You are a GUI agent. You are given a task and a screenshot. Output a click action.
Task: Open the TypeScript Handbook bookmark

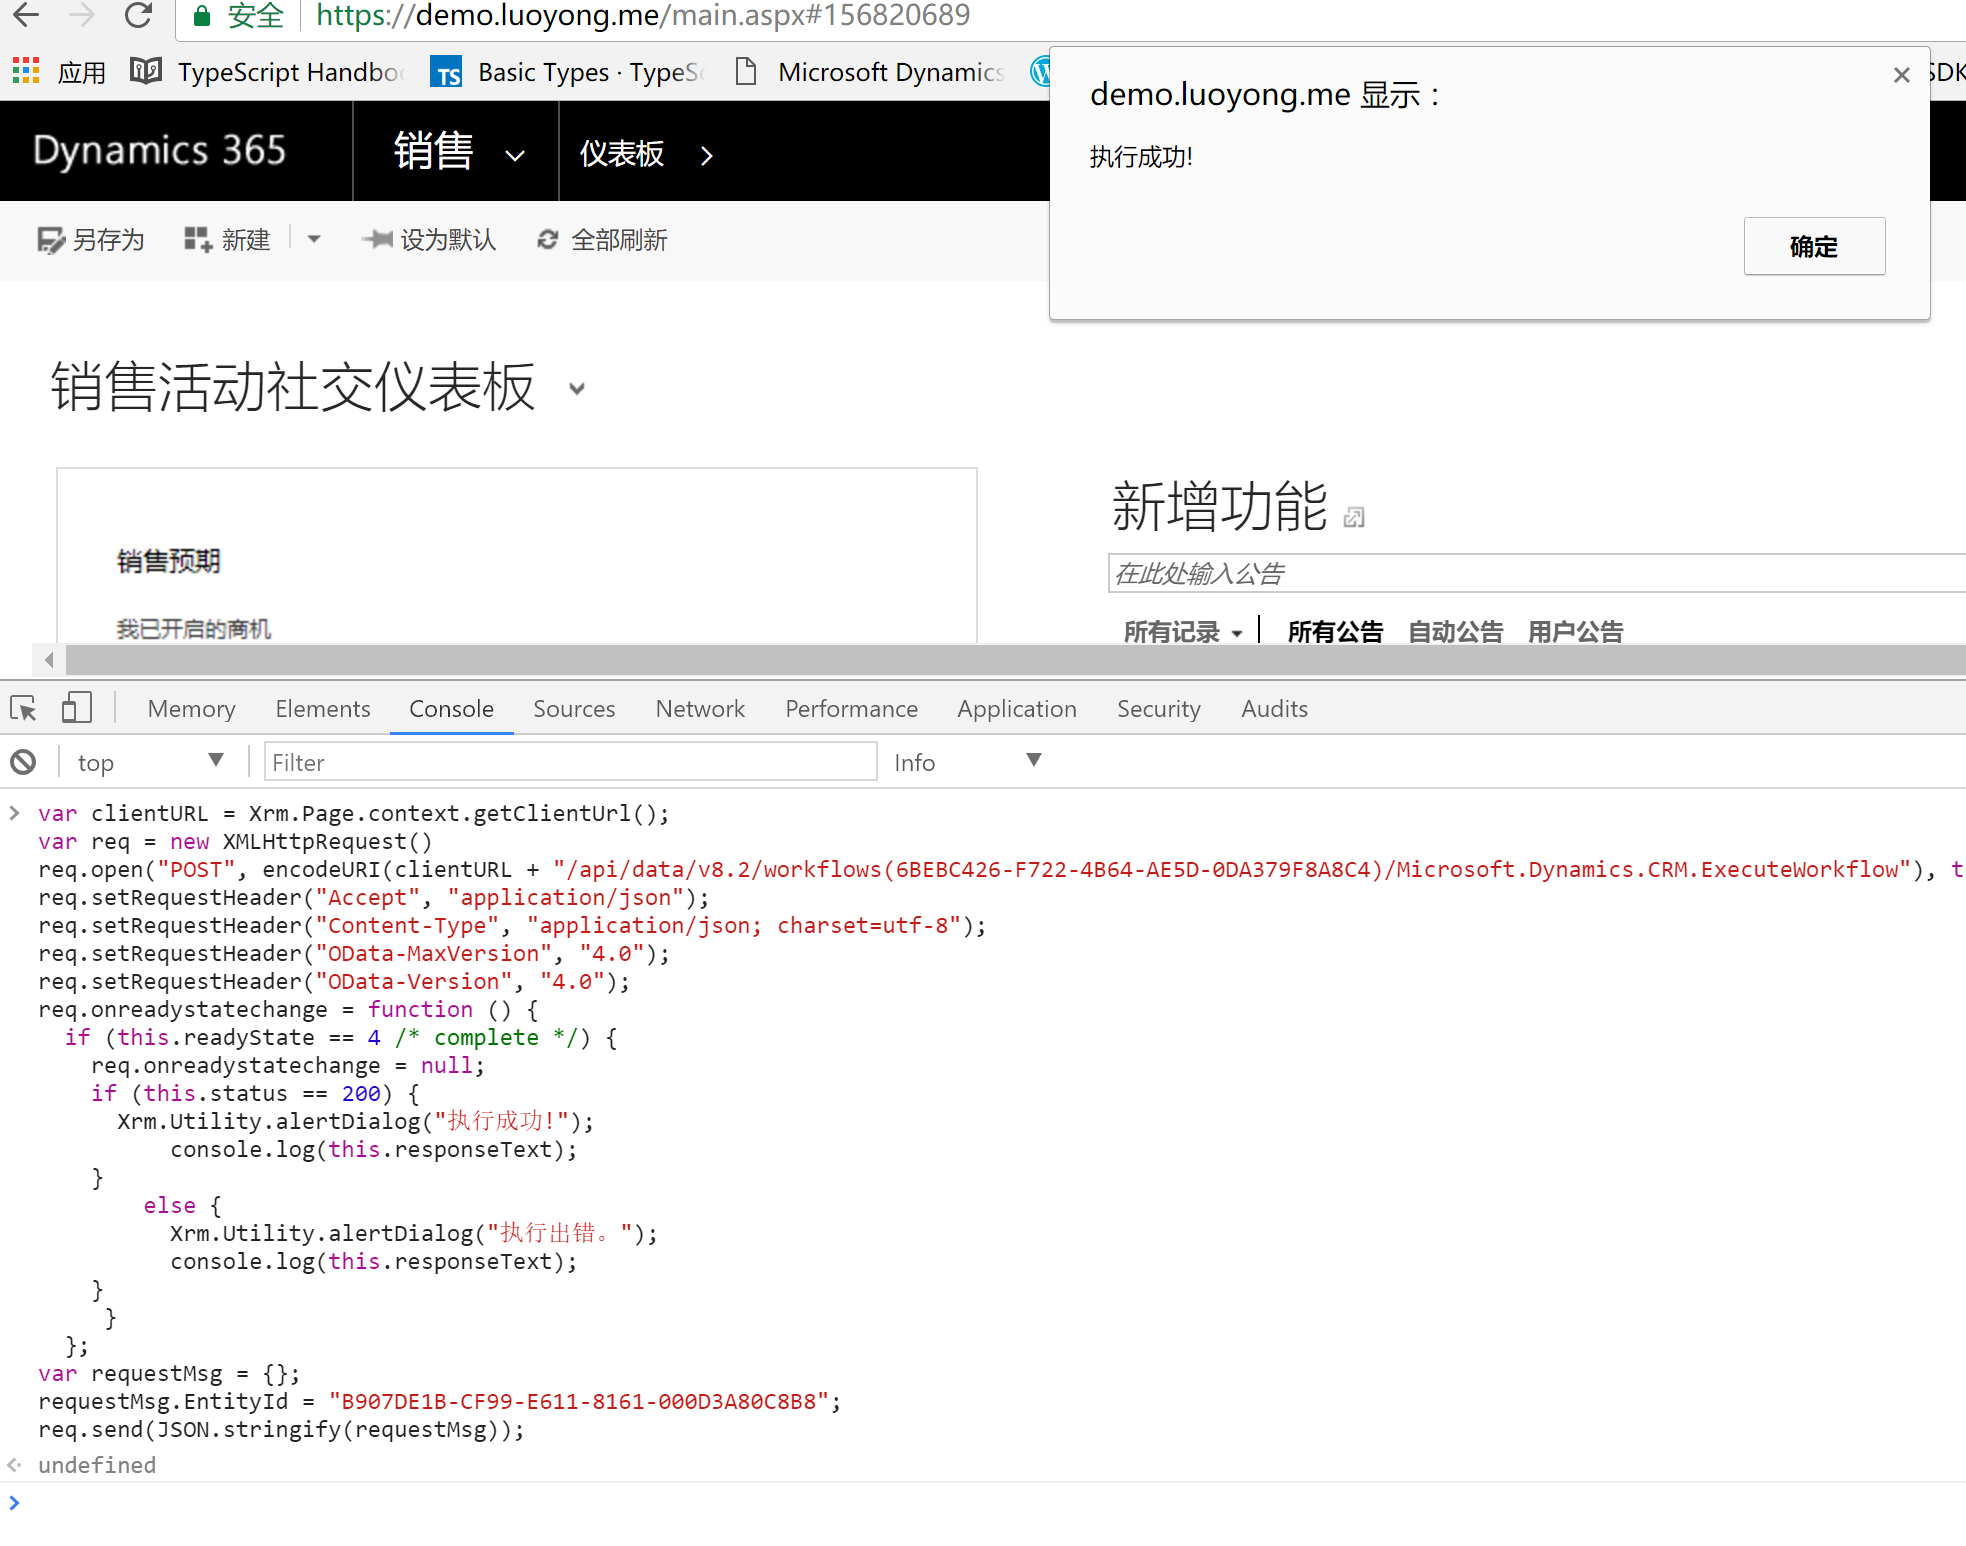(x=267, y=72)
